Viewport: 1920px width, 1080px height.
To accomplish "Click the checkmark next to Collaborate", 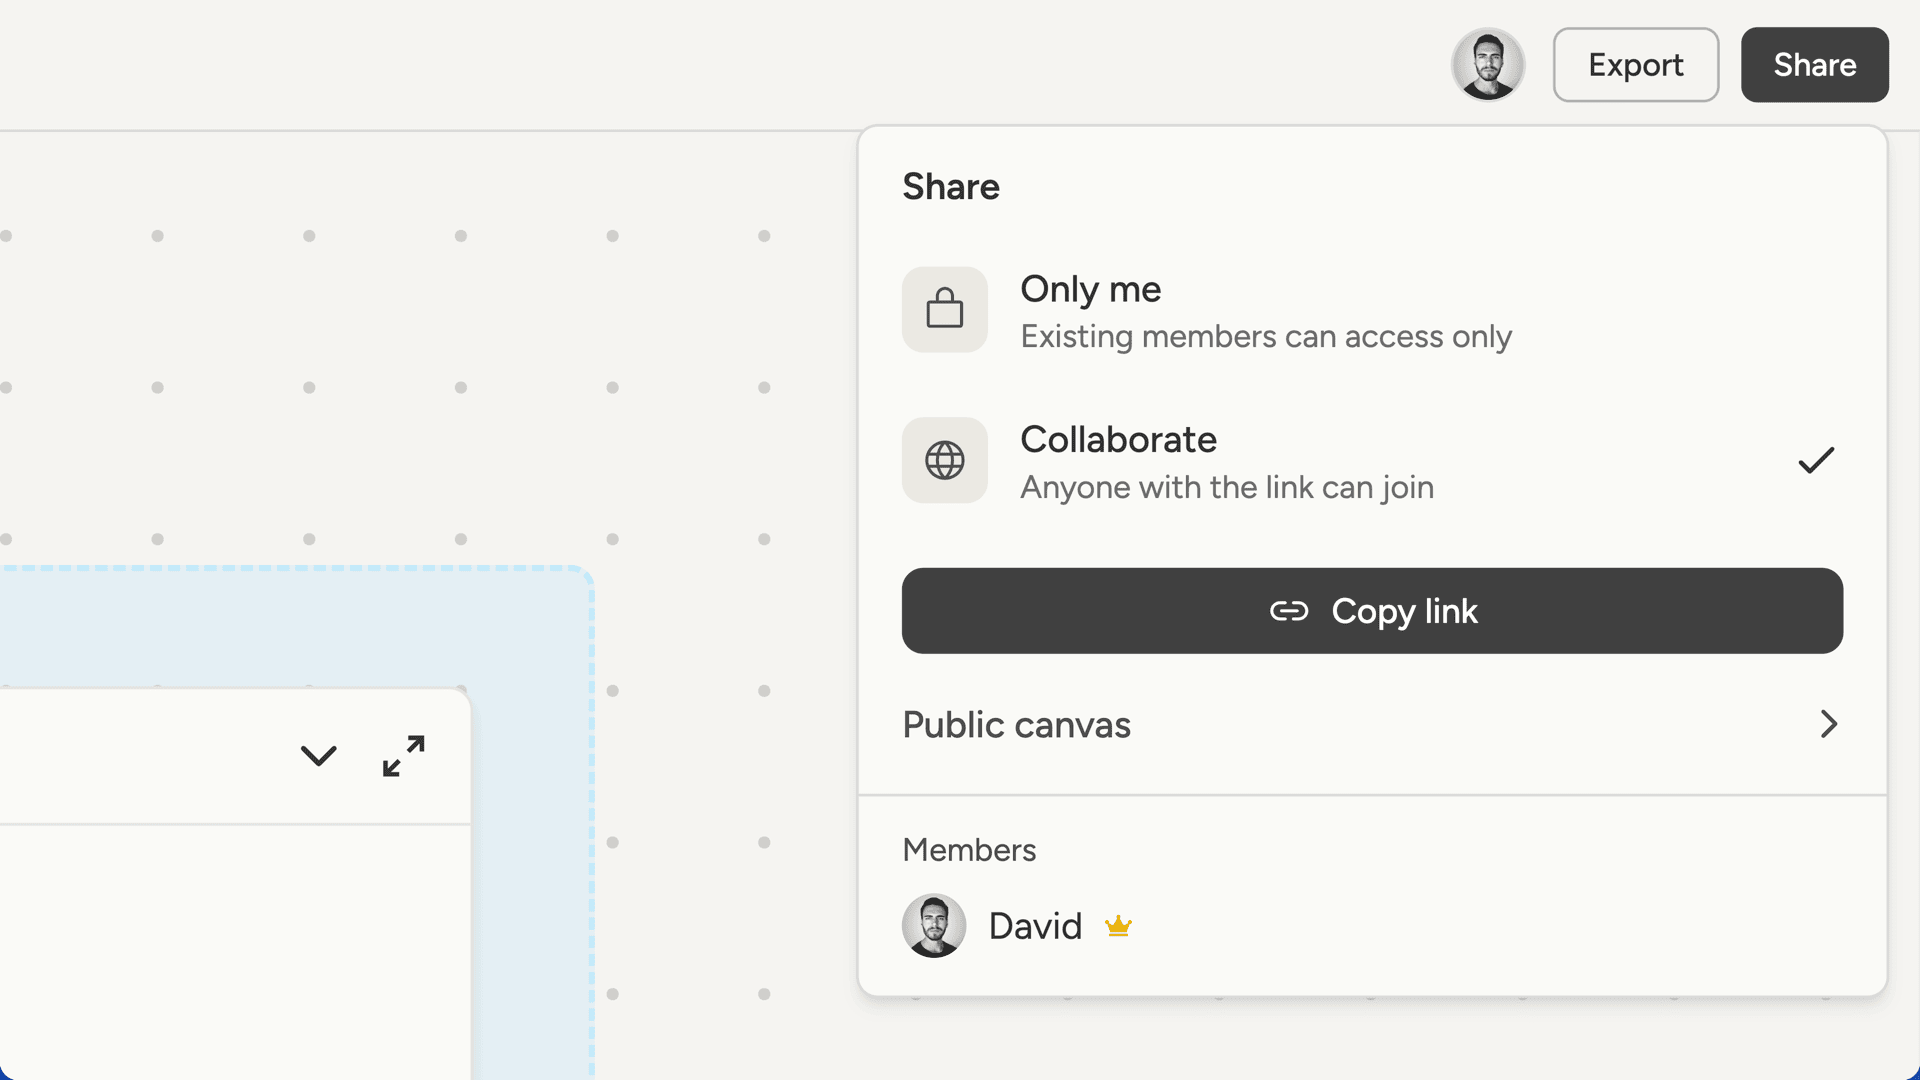I will coord(1814,460).
